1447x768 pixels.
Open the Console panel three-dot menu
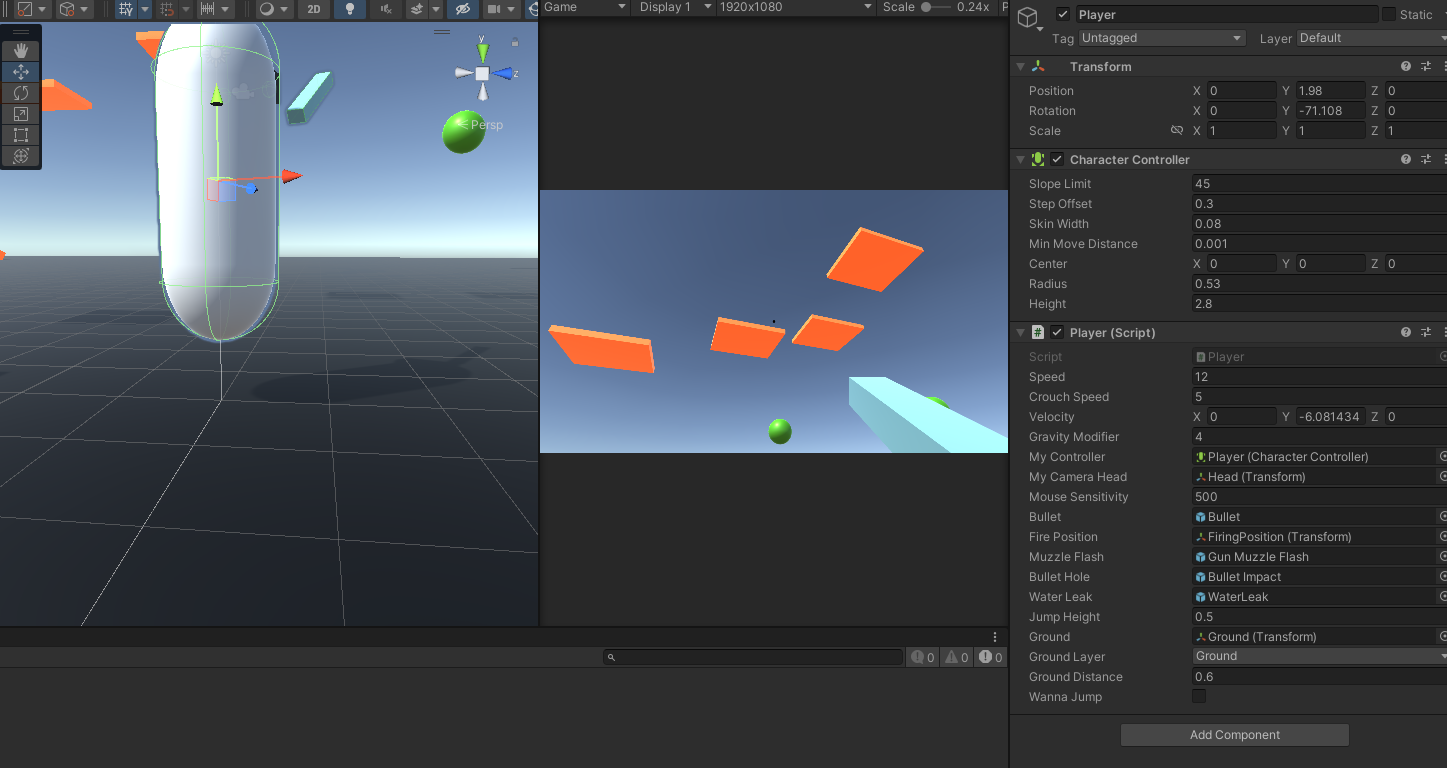coord(995,637)
